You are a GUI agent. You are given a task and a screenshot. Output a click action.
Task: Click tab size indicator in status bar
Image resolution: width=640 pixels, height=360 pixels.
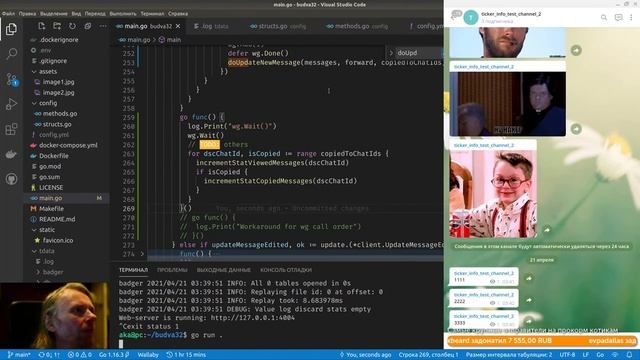pos(509,355)
